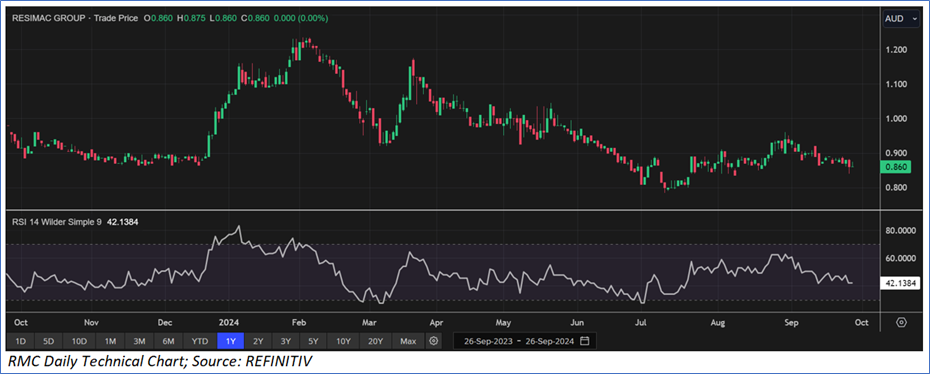Choose the 3Y range button
This screenshot has width=930, height=374.
(x=286, y=341)
